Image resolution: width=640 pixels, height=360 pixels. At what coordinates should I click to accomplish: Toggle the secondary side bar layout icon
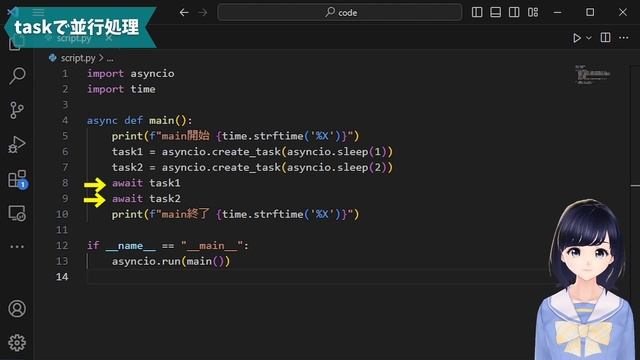click(x=514, y=12)
